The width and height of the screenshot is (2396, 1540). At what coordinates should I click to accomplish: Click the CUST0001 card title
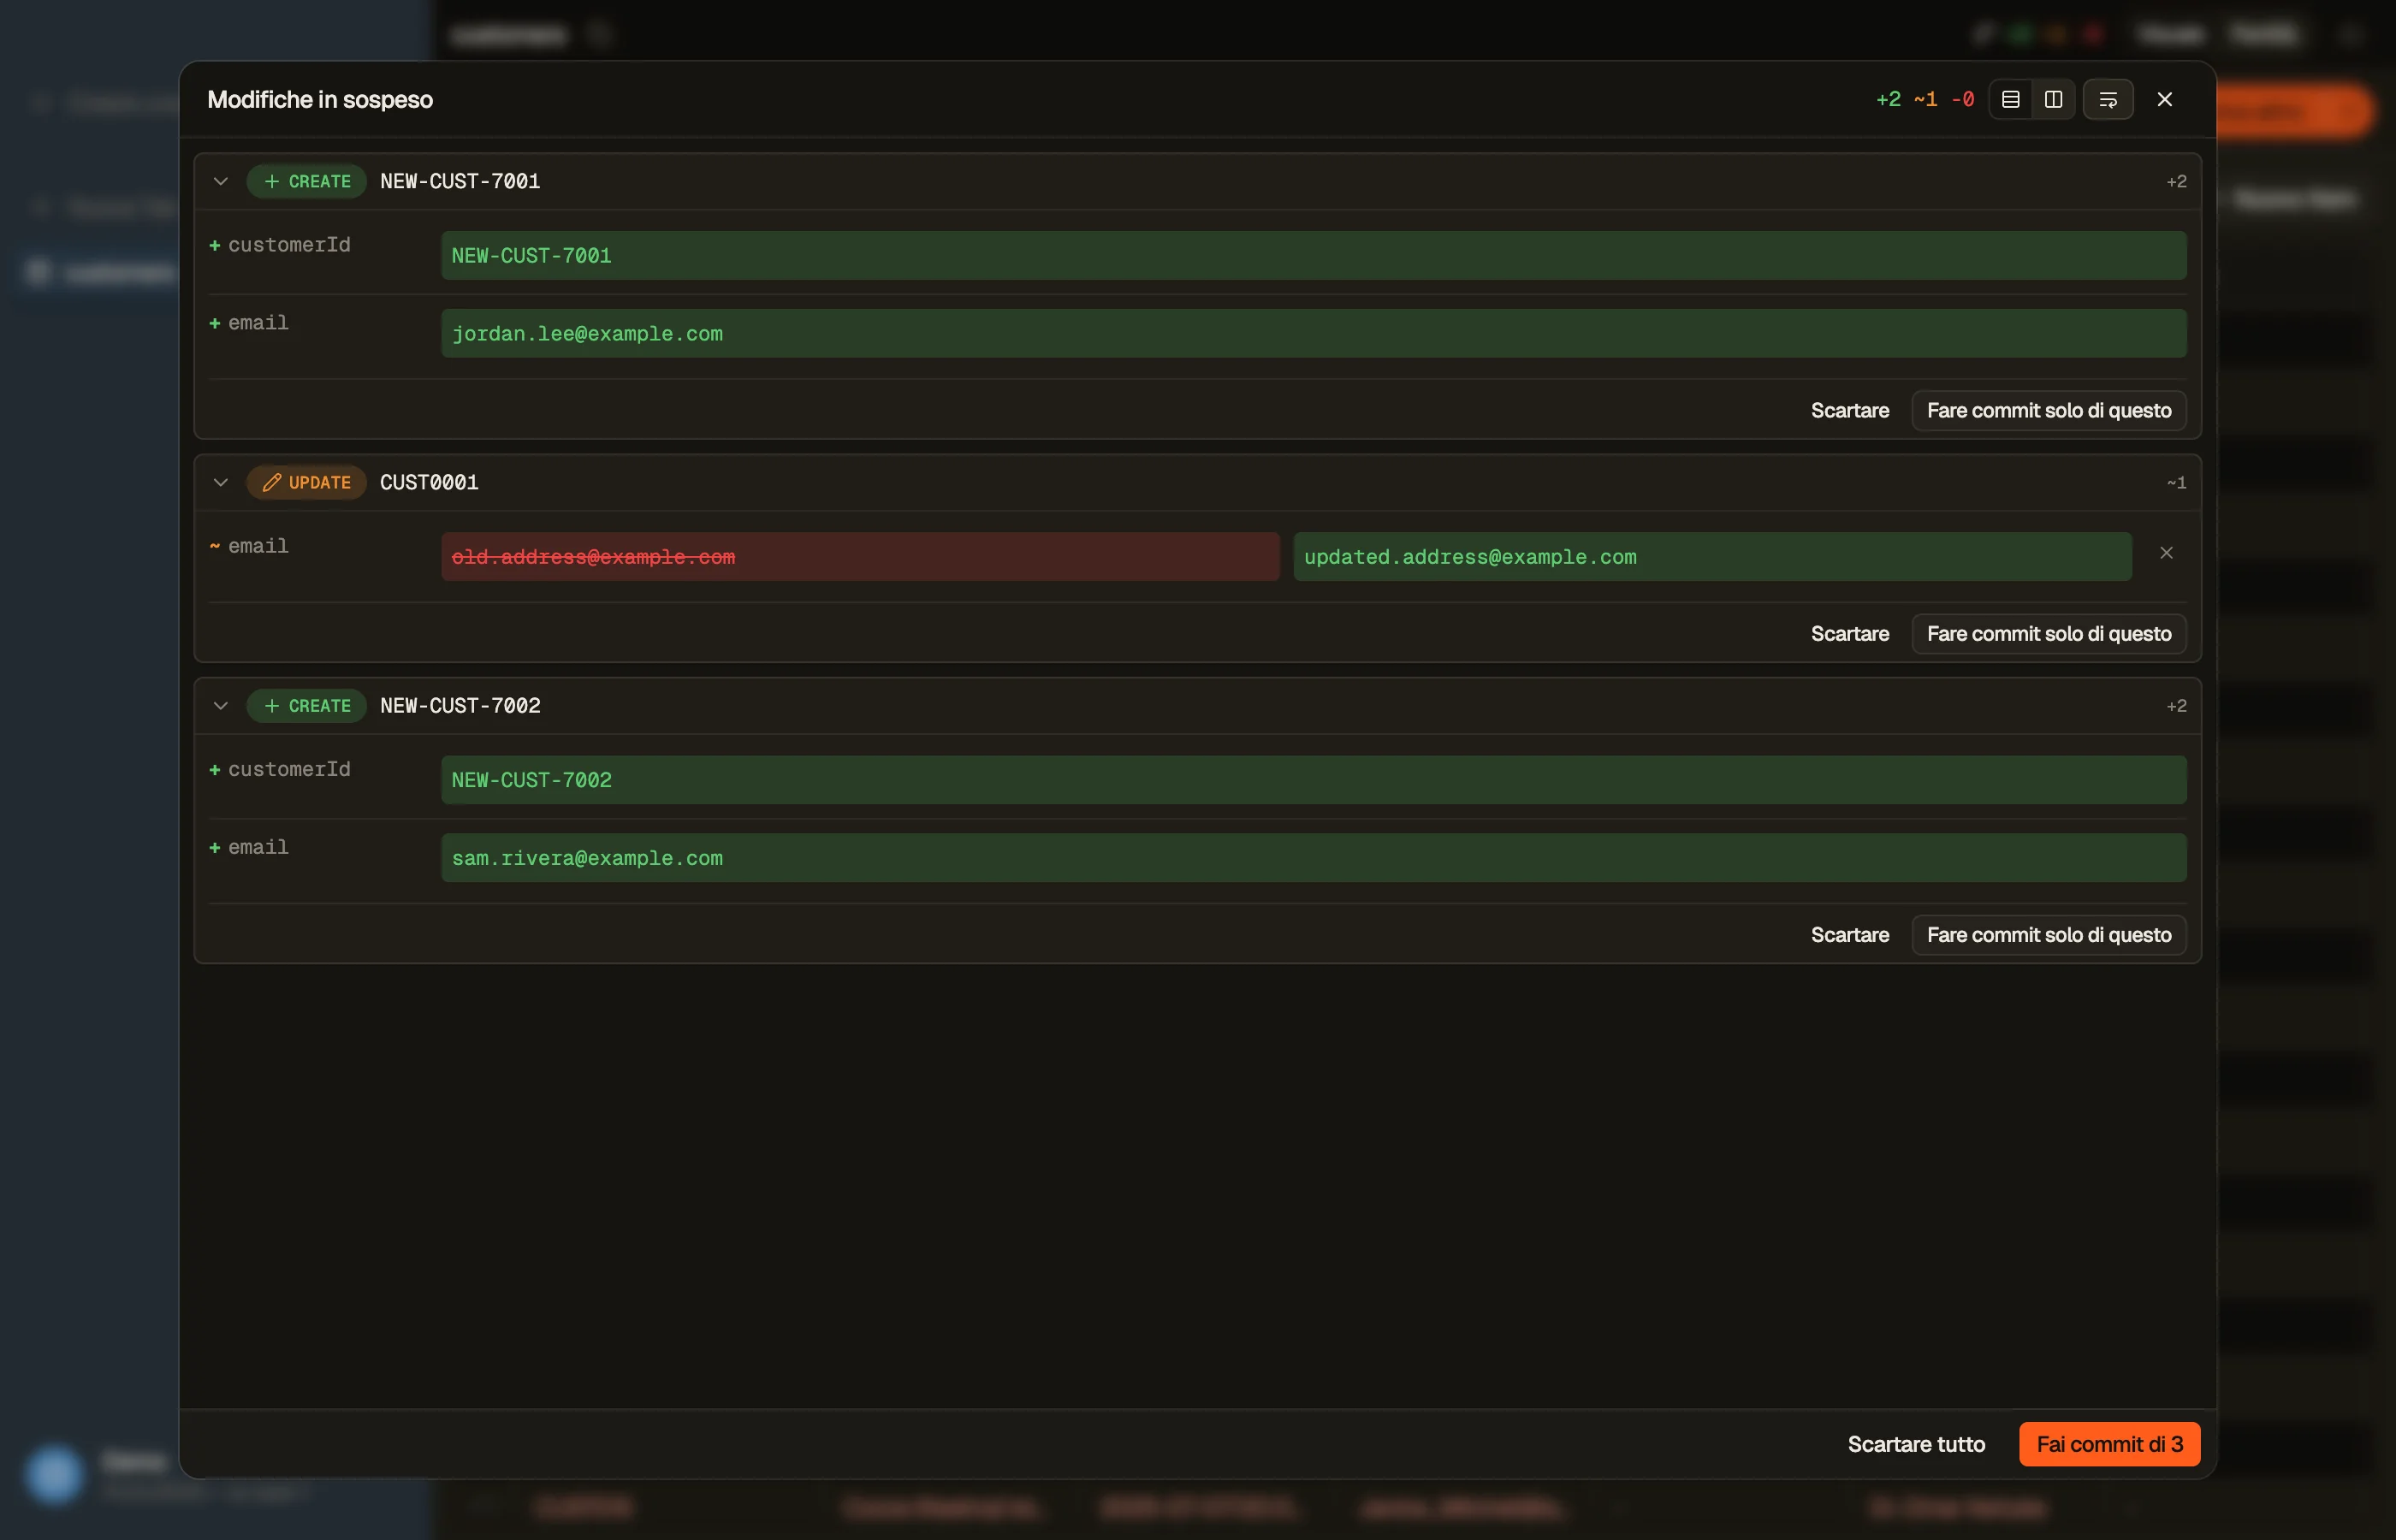[x=429, y=482]
